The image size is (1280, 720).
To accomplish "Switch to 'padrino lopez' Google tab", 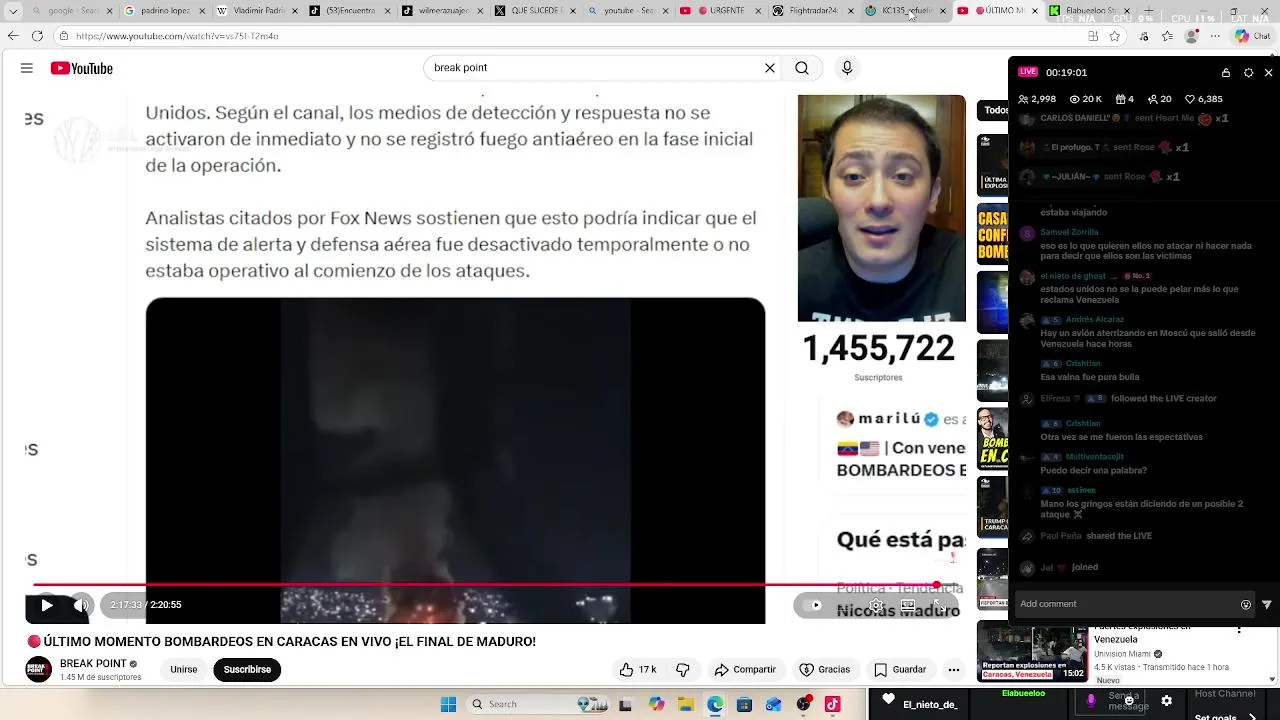I will [x=165, y=11].
